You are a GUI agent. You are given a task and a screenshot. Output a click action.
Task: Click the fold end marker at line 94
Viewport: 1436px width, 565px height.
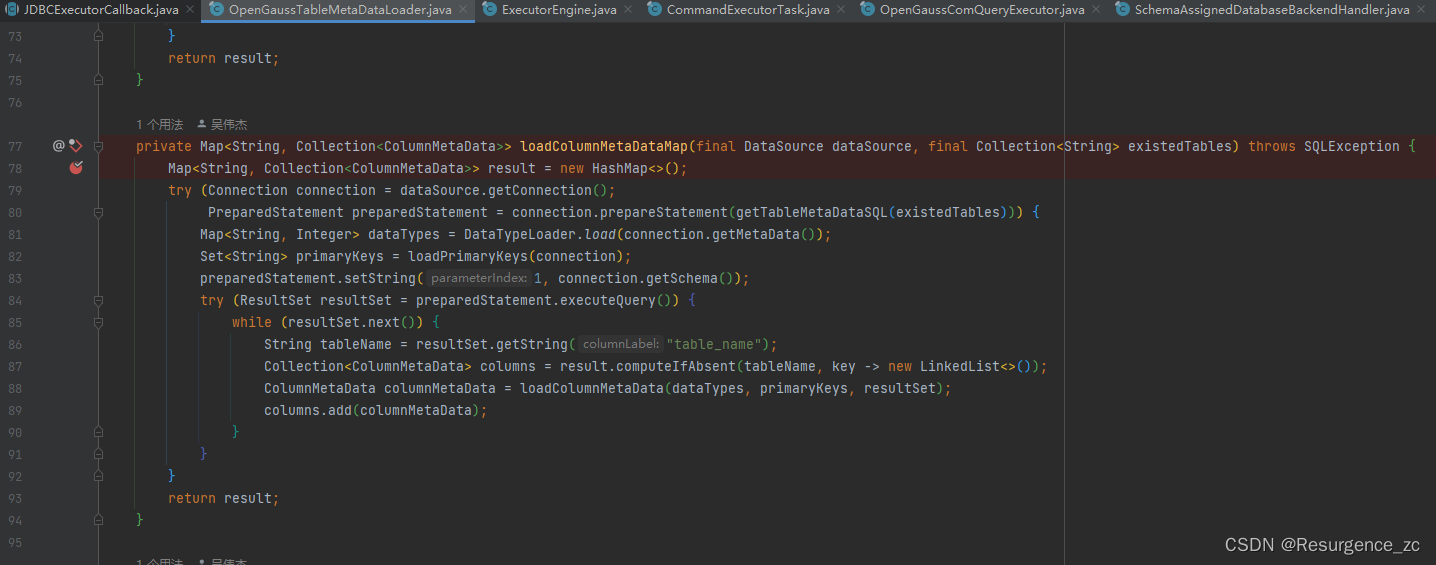(98, 520)
